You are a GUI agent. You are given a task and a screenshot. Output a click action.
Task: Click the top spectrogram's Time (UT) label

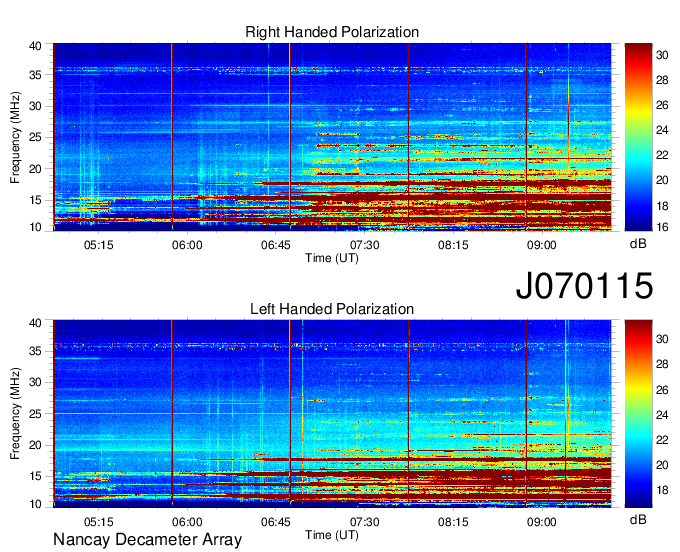coord(332,258)
